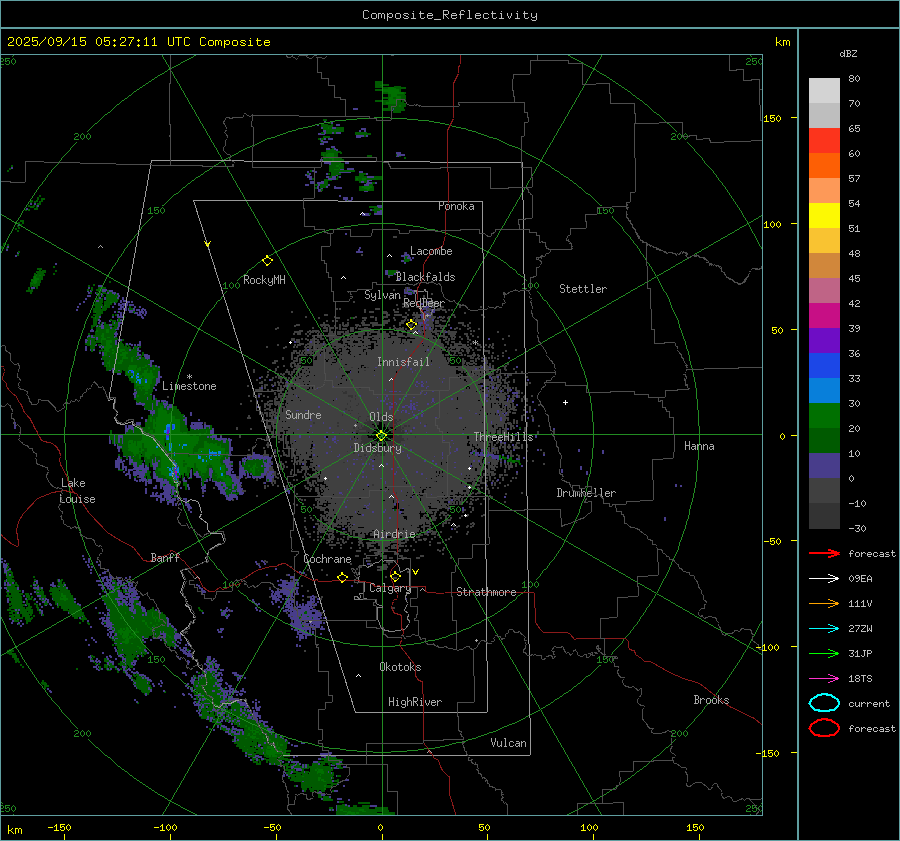This screenshot has width=900, height=841.
Task: Click the current legend label
Action: [x=869, y=703]
